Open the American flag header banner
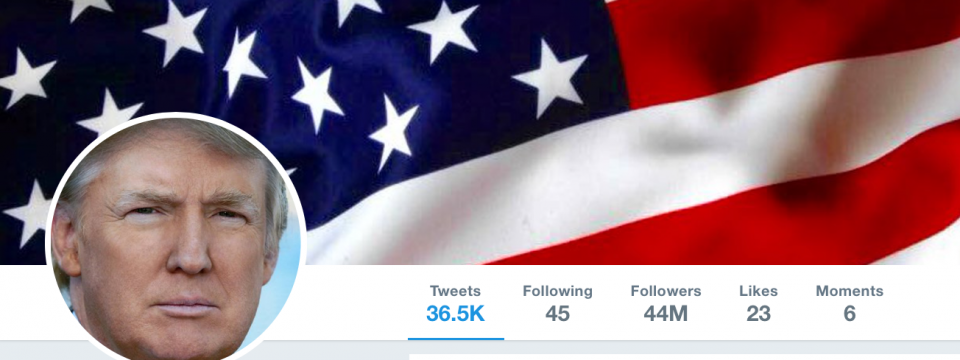Image resolution: width=960 pixels, height=360 pixels. coord(480,132)
